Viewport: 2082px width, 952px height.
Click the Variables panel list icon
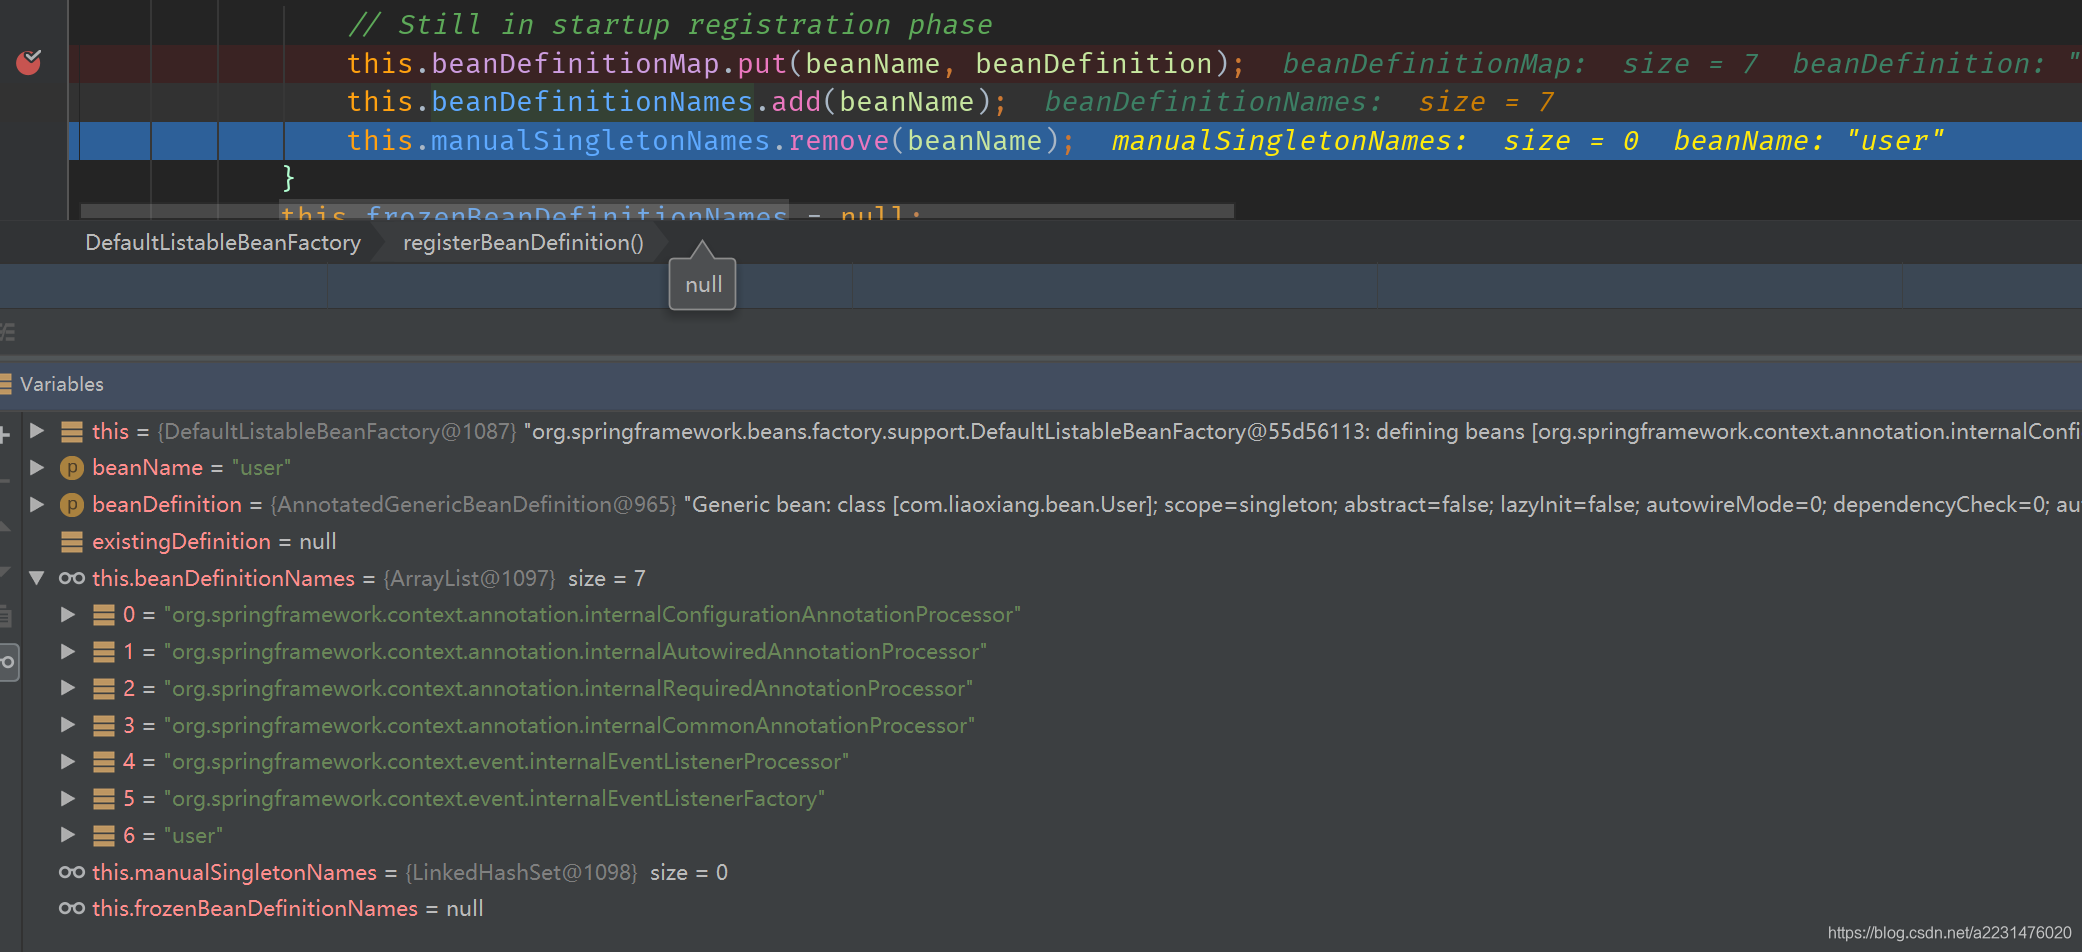(5, 384)
